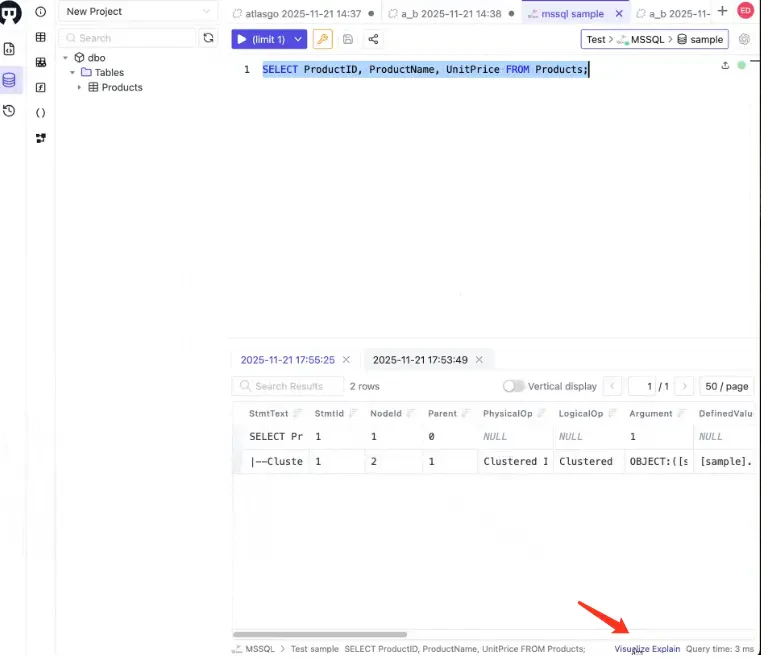The height and width of the screenshot is (658, 761).
Task: Close the 17:53:49 result tab
Action: click(479, 360)
